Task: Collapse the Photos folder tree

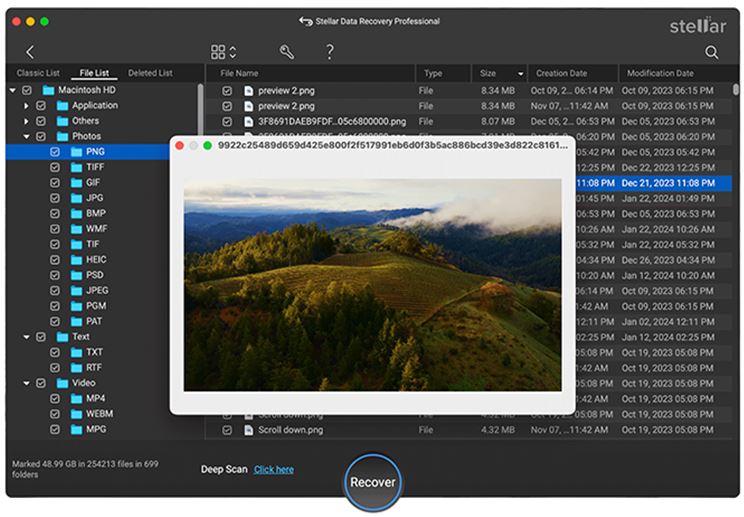Action: 27,136
